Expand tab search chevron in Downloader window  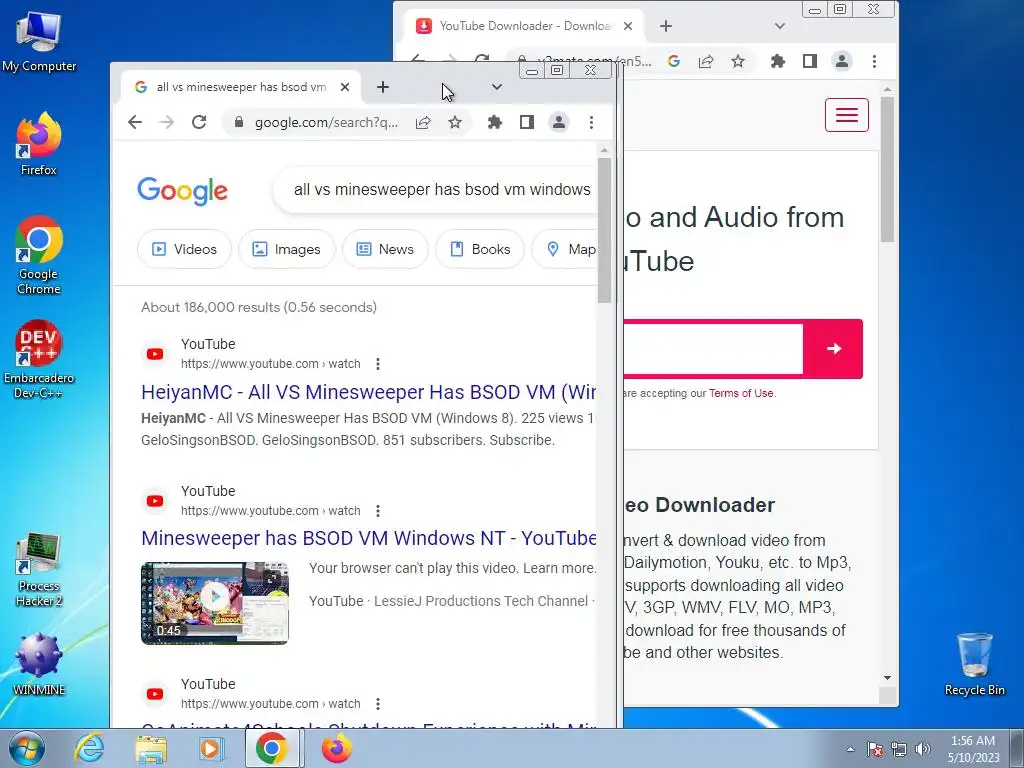tap(780, 26)
